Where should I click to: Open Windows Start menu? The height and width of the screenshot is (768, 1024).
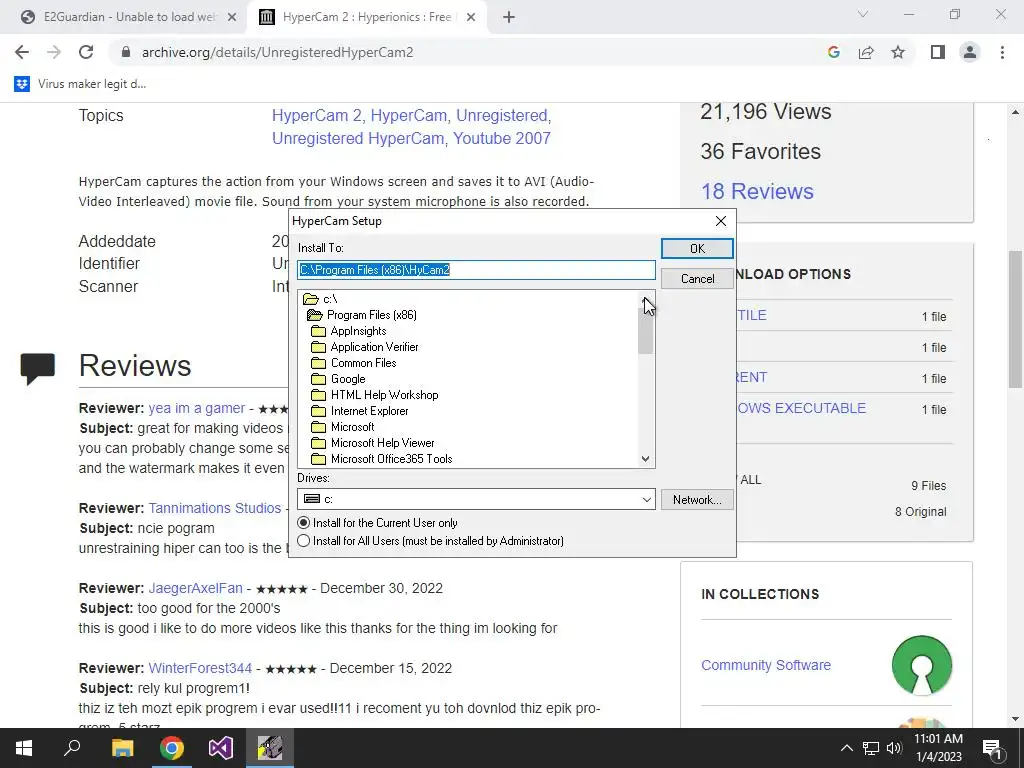24,748
